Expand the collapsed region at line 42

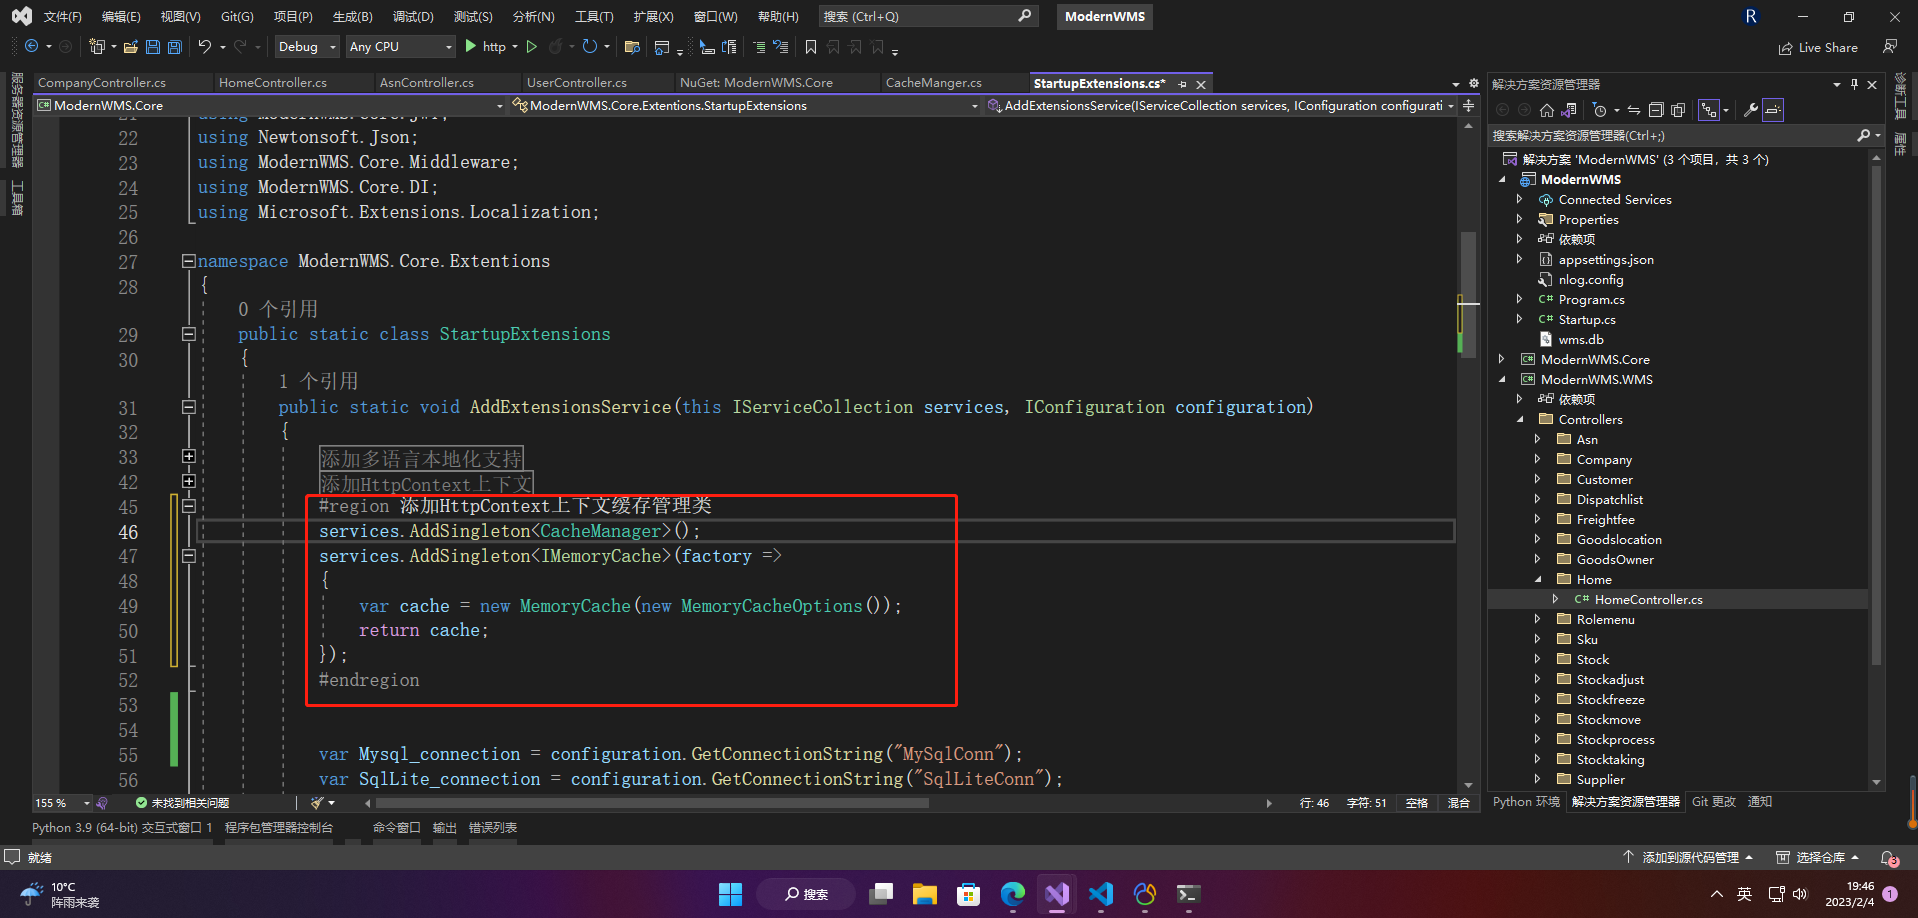pos(188,481)
